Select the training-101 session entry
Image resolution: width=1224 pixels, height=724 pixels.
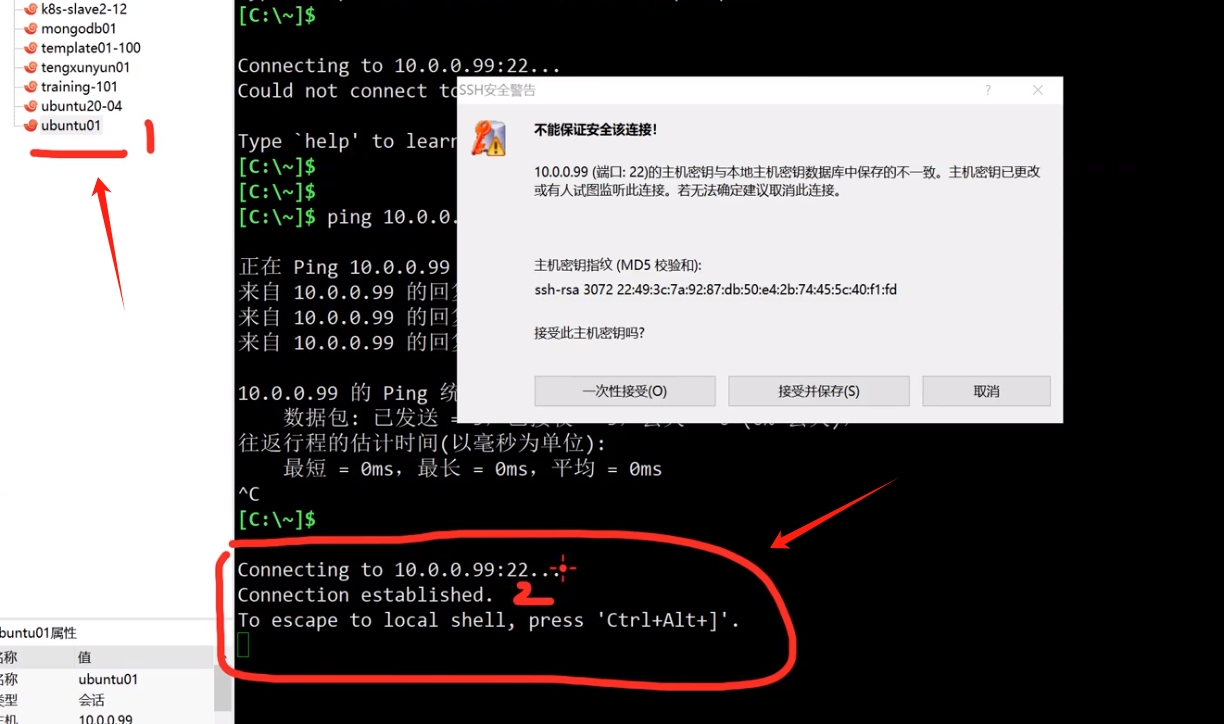(79, 87)
